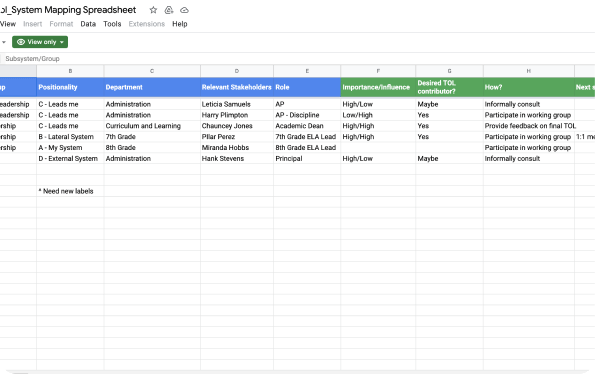Select the Harry Plimpton cell
This screenshot has width=595, height=374.
coord(237,115)
